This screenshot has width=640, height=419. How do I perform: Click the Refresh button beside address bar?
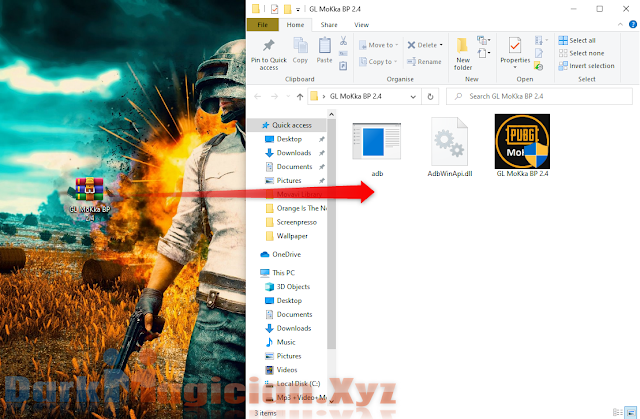point(430,97)
